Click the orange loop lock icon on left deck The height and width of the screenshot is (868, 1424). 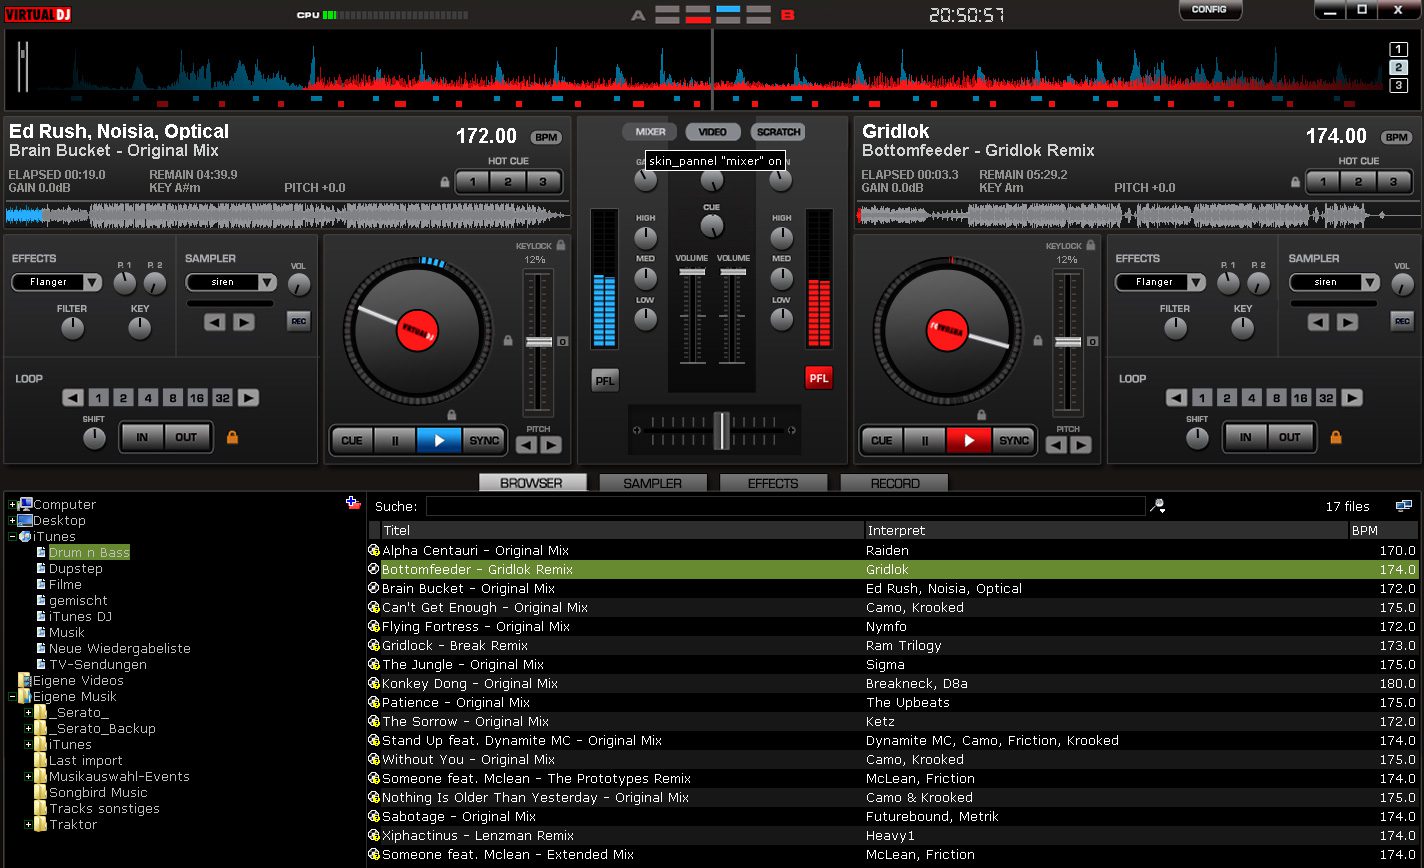232,437
